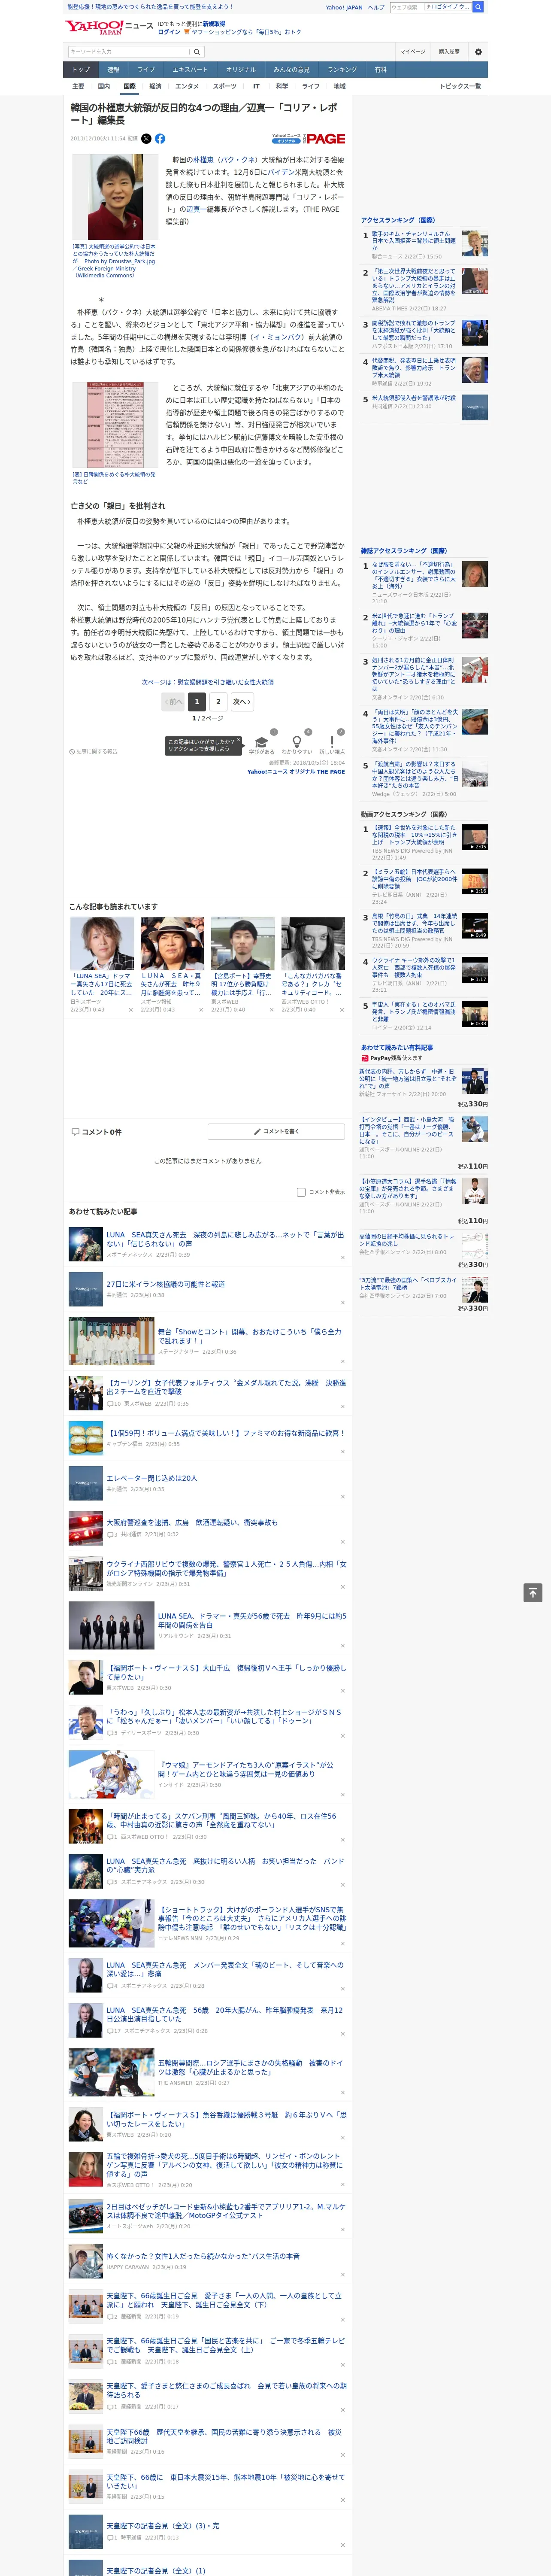Open the 科学 category
This screenshot has height=2576, width=551.
(282, 86)
